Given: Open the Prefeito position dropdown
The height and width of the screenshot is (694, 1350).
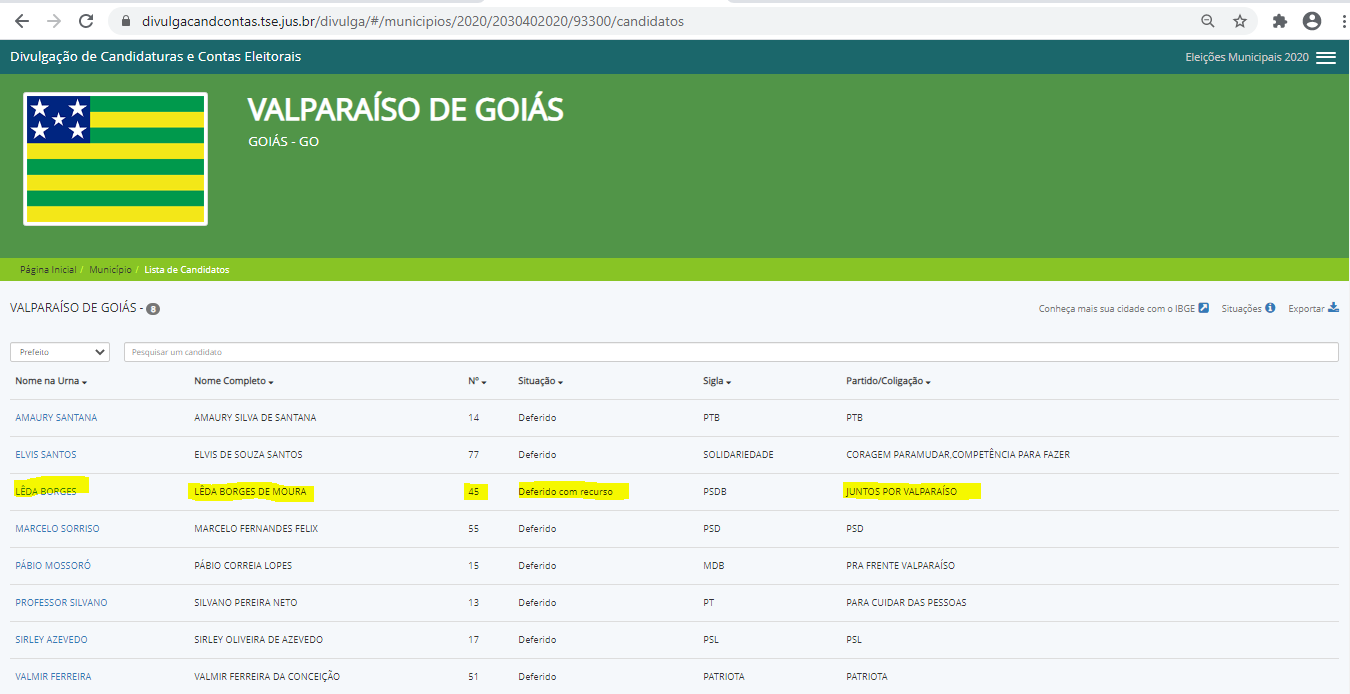Looking at the screenshot, I should click(x=60, y=352).
